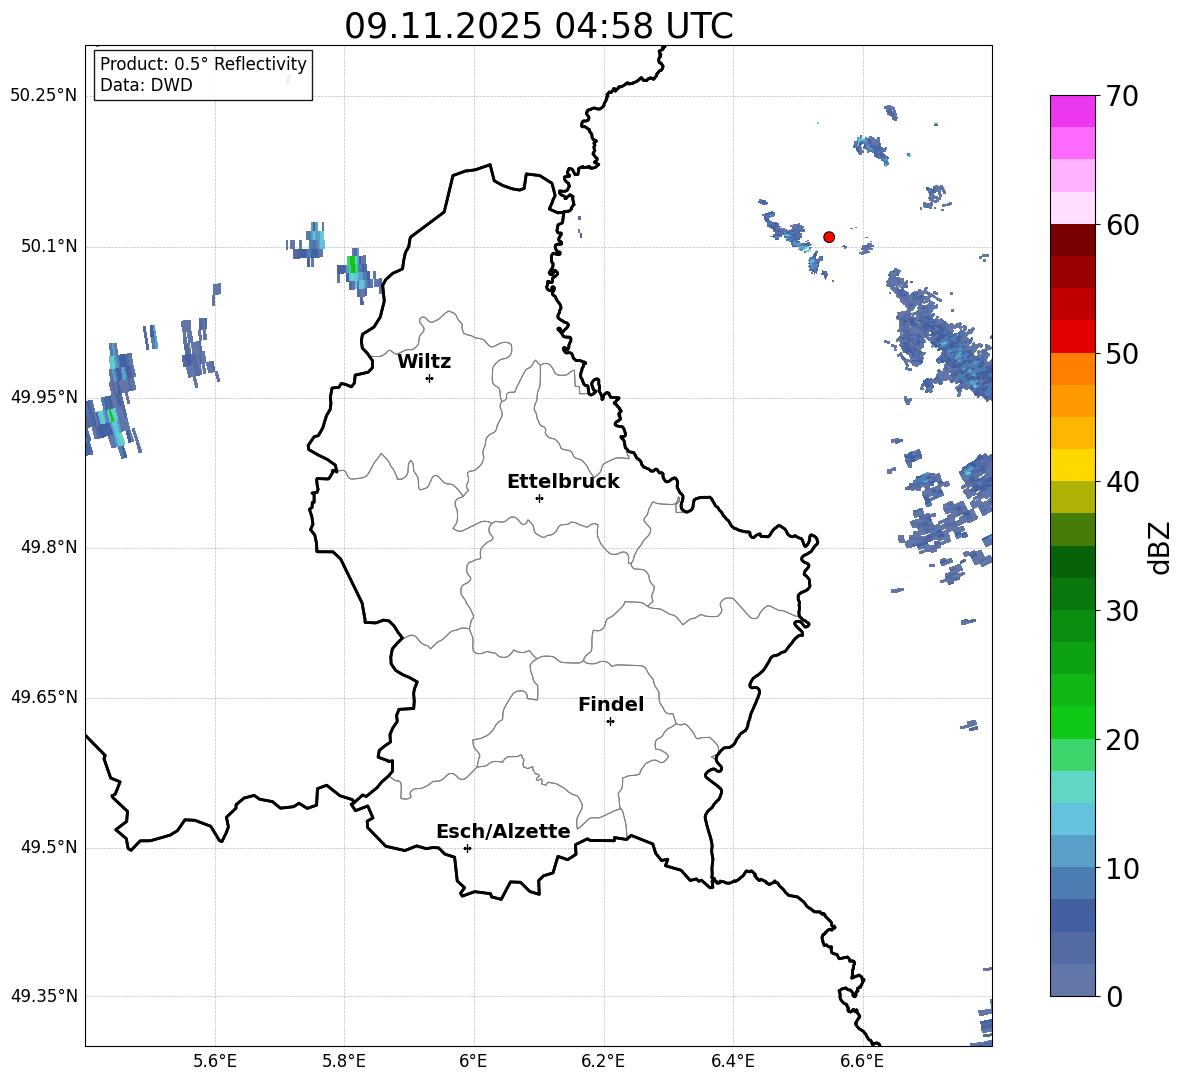
Task: Click the title 09.11.2025 04:58 UTC
Action: [x=538, y=26]
